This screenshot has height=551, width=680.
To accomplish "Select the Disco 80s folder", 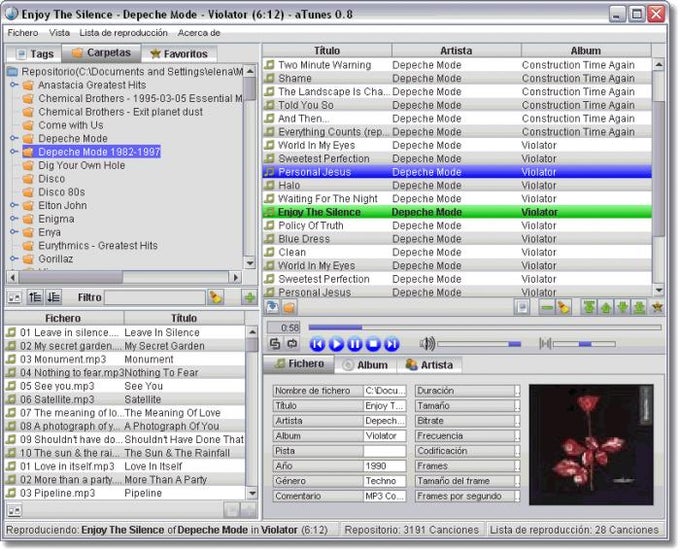I will 62,192.
